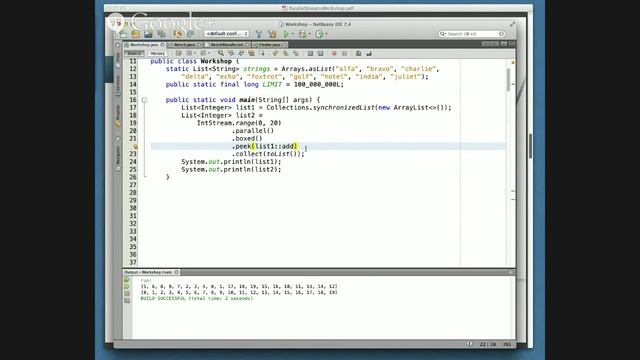Run the project with green play icon

(286, 34)
